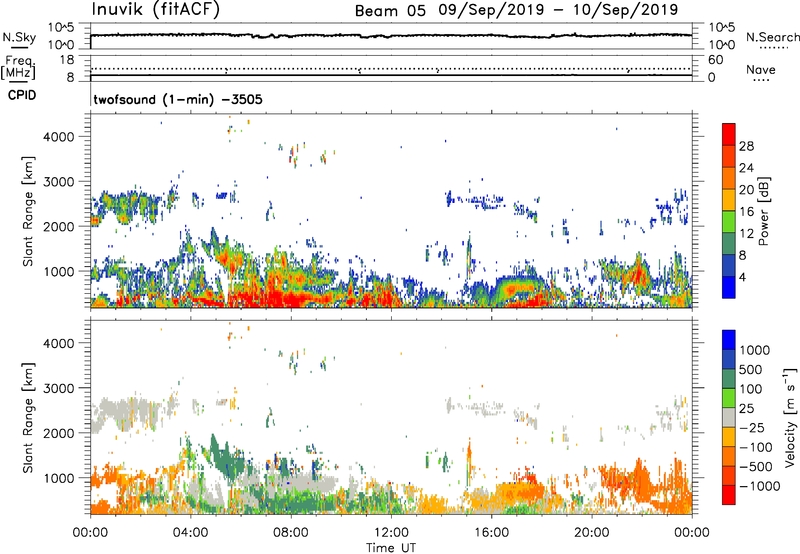Click the 'N.Search' legend label
800x554 pixels.
[x=772, y=37]
